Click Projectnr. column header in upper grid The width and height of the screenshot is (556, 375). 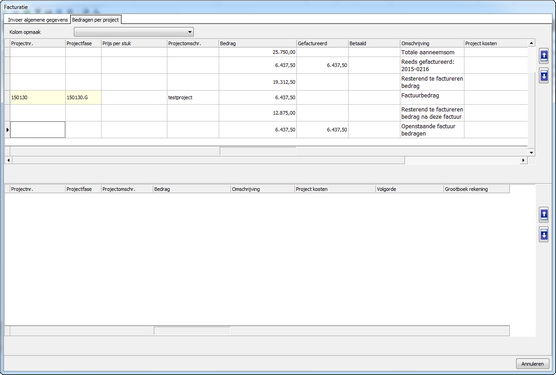pos(38,43)
